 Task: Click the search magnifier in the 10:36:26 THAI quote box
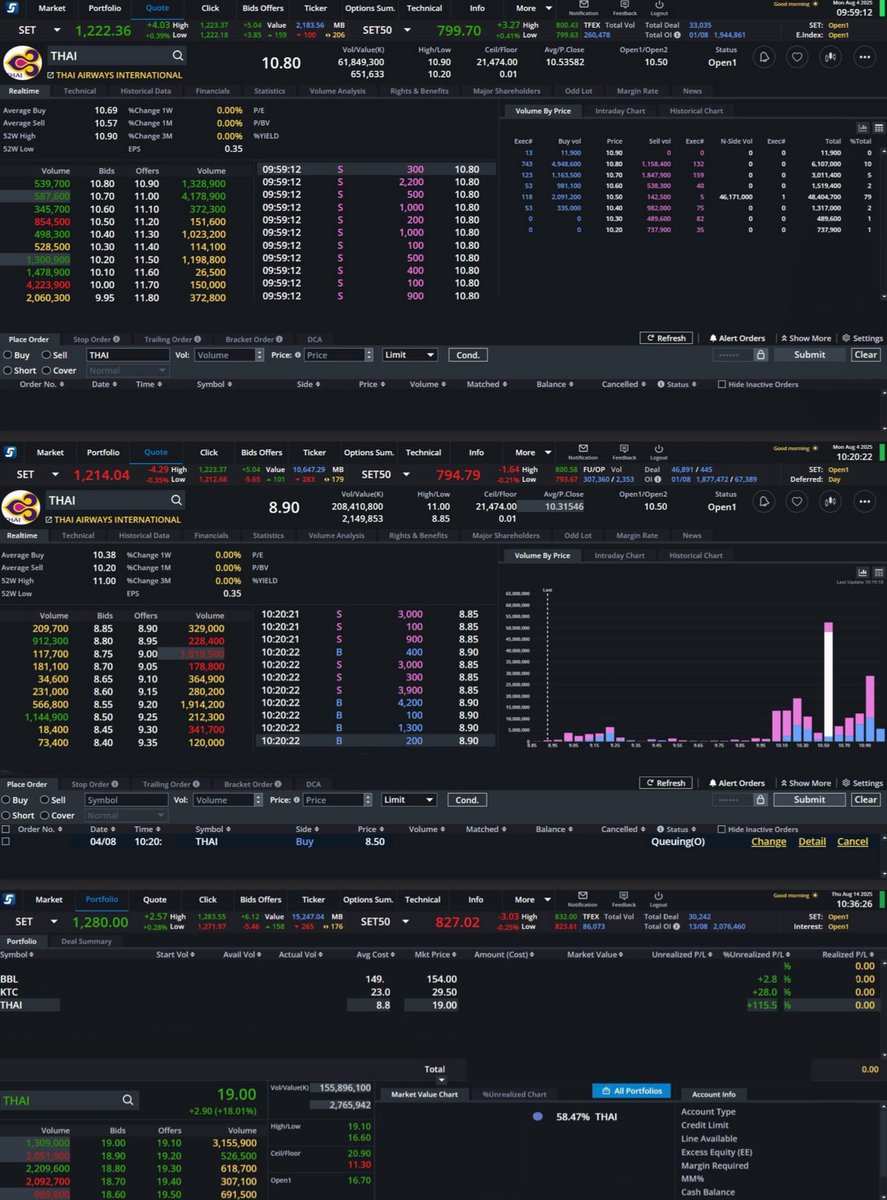(x=128, y=1100)
